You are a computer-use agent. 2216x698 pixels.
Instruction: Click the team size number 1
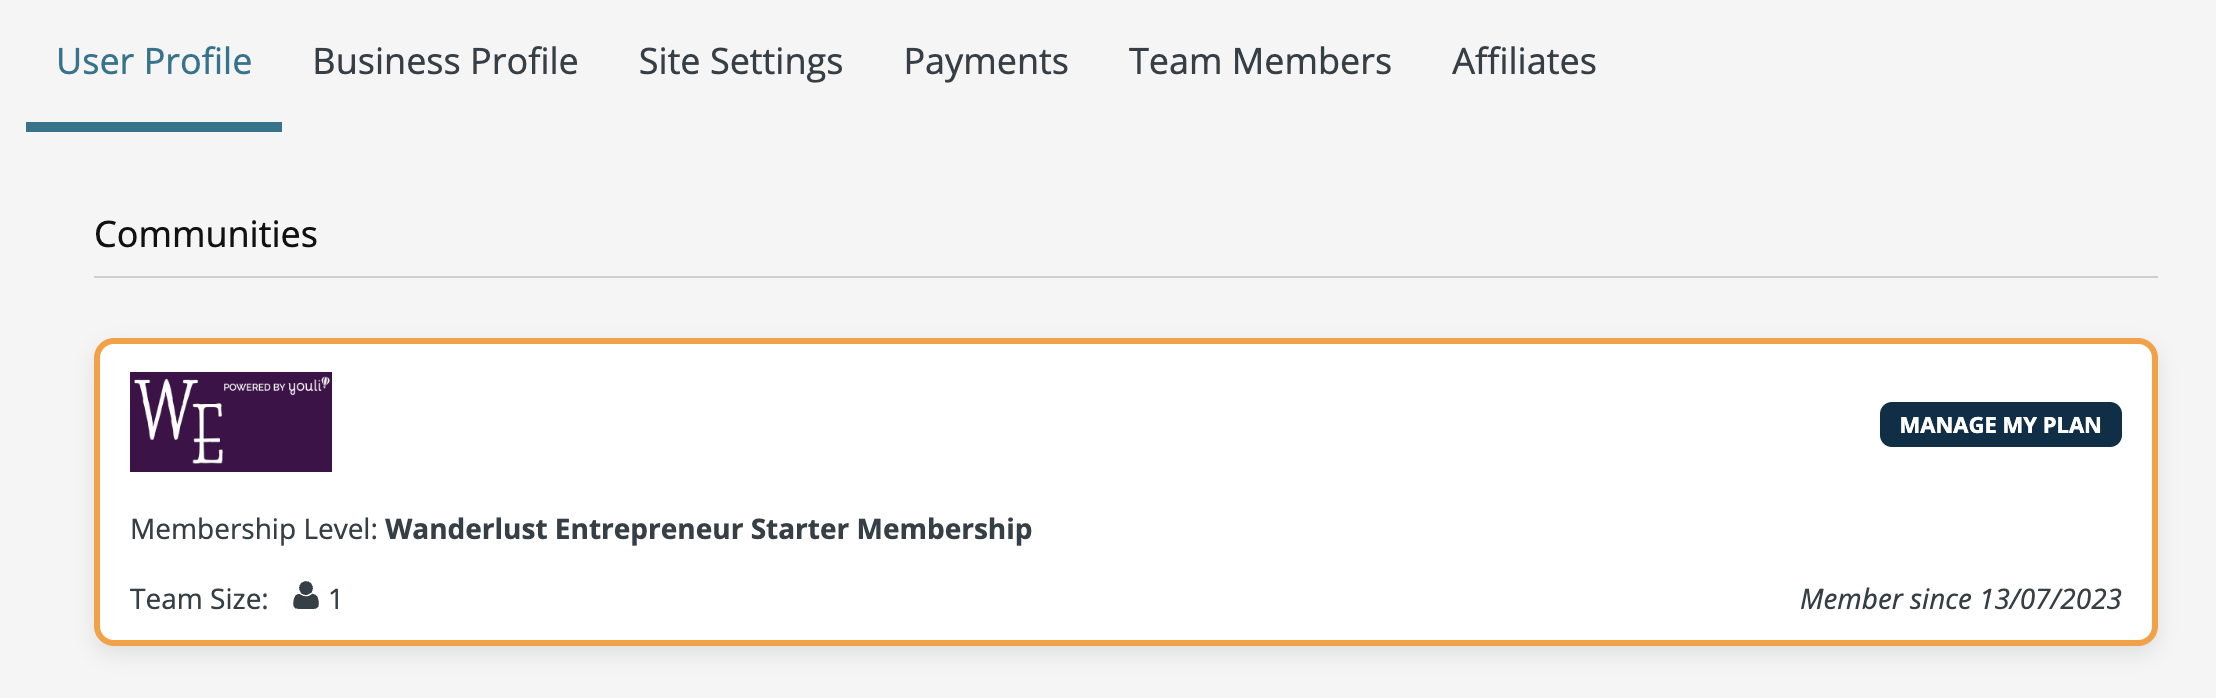[x=335, y=600]
